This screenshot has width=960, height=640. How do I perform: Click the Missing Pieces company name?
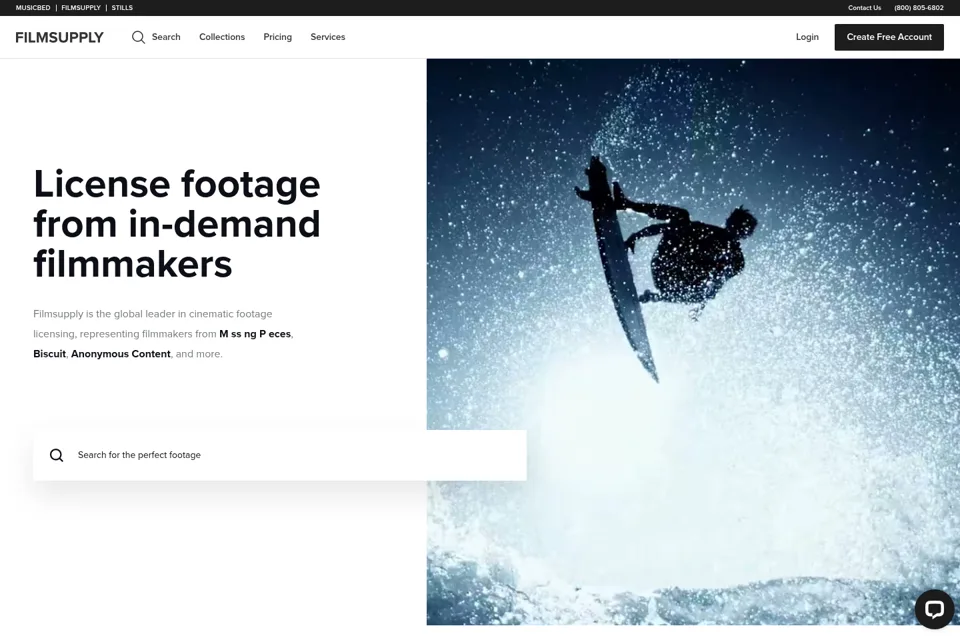pos(255,334)
